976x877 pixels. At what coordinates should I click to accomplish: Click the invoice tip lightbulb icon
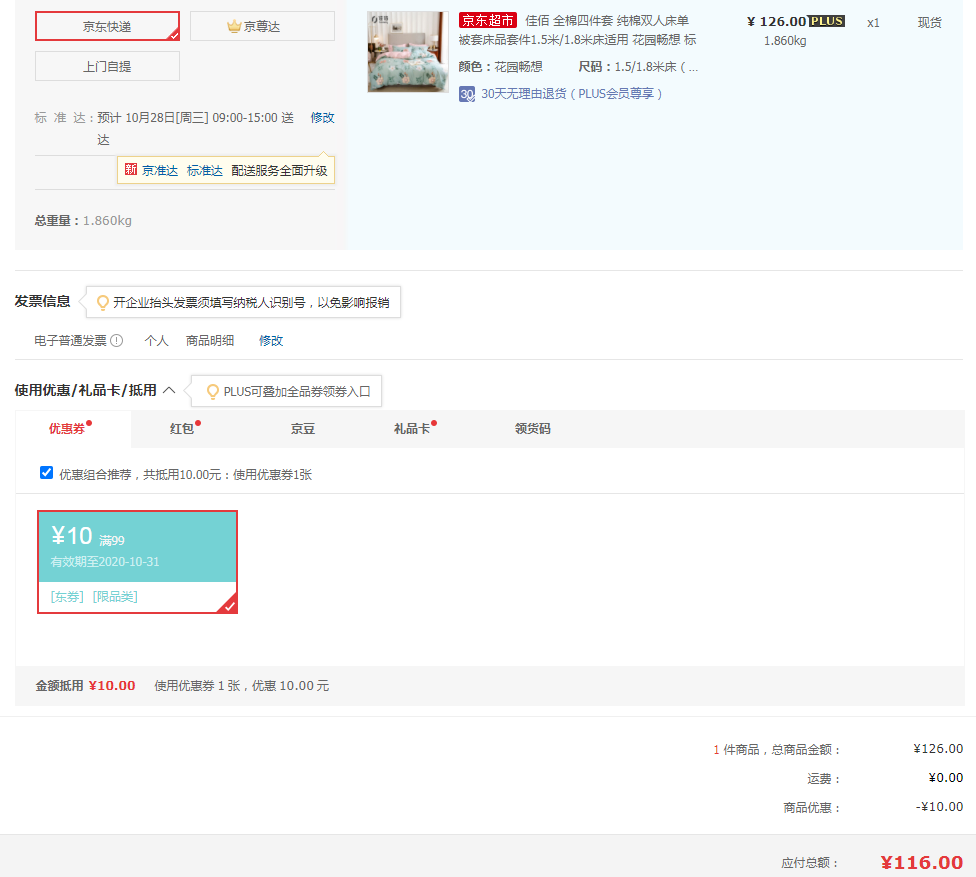point(103,302)
